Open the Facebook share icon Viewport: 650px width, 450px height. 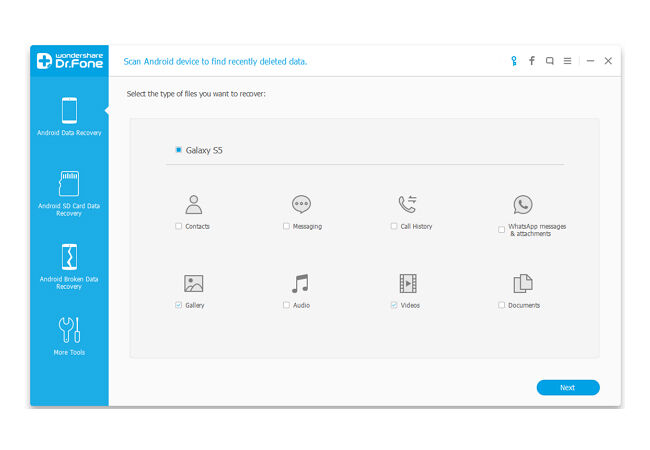(532, 61)
